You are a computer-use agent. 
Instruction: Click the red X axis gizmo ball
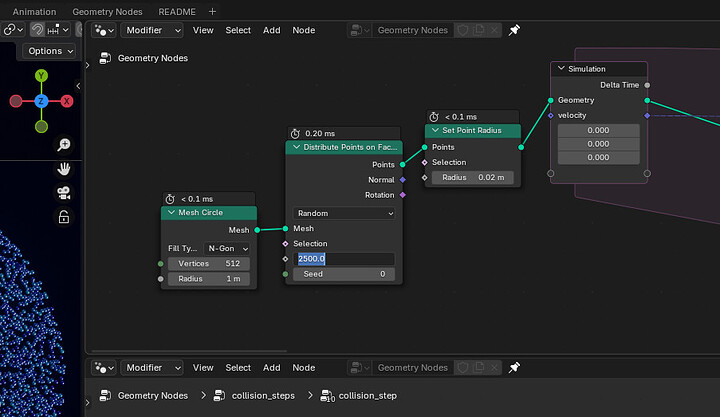click(67, 101)
